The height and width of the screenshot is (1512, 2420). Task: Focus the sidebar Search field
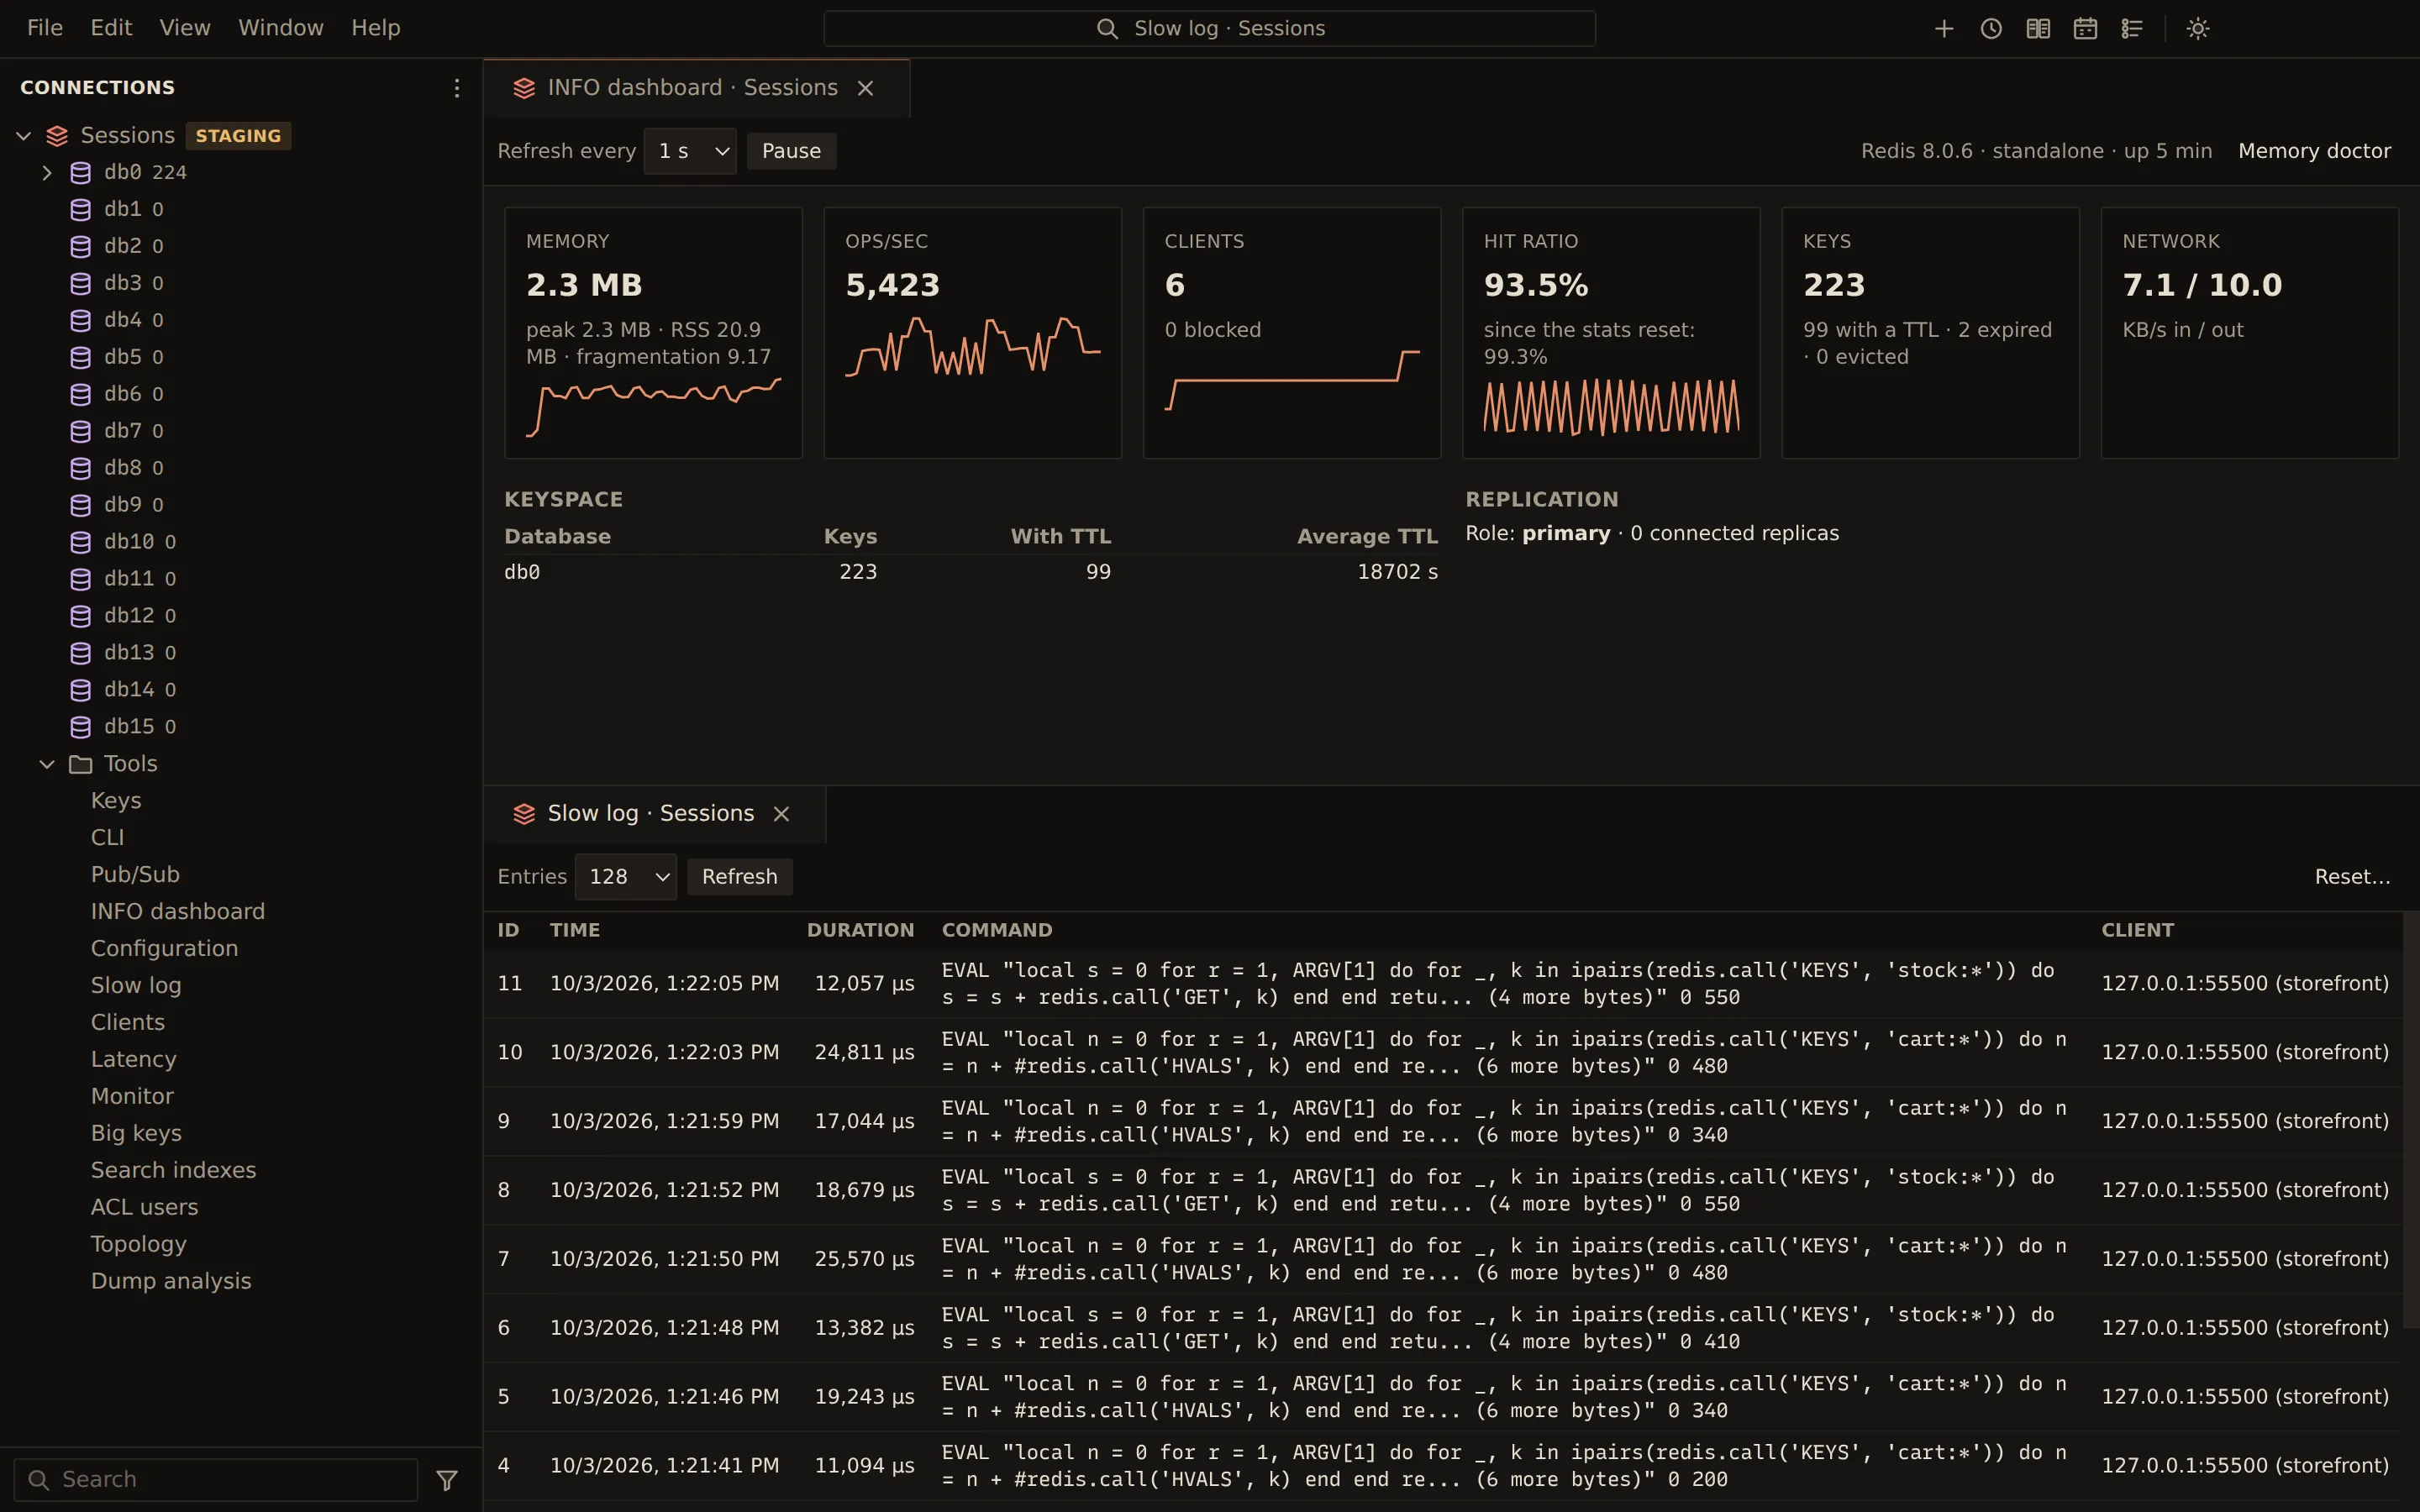point(215,1480)
